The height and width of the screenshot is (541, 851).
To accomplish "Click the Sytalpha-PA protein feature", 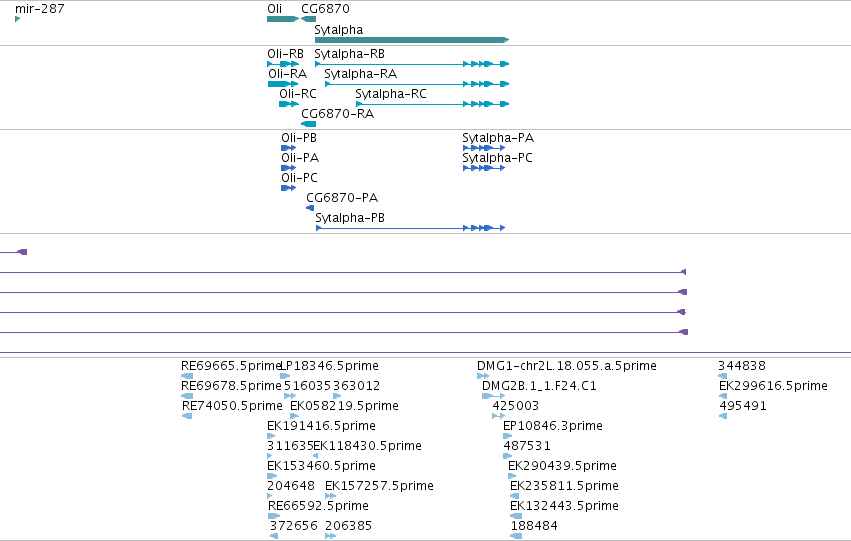I will pyautogui.click(x=484, y=148).
